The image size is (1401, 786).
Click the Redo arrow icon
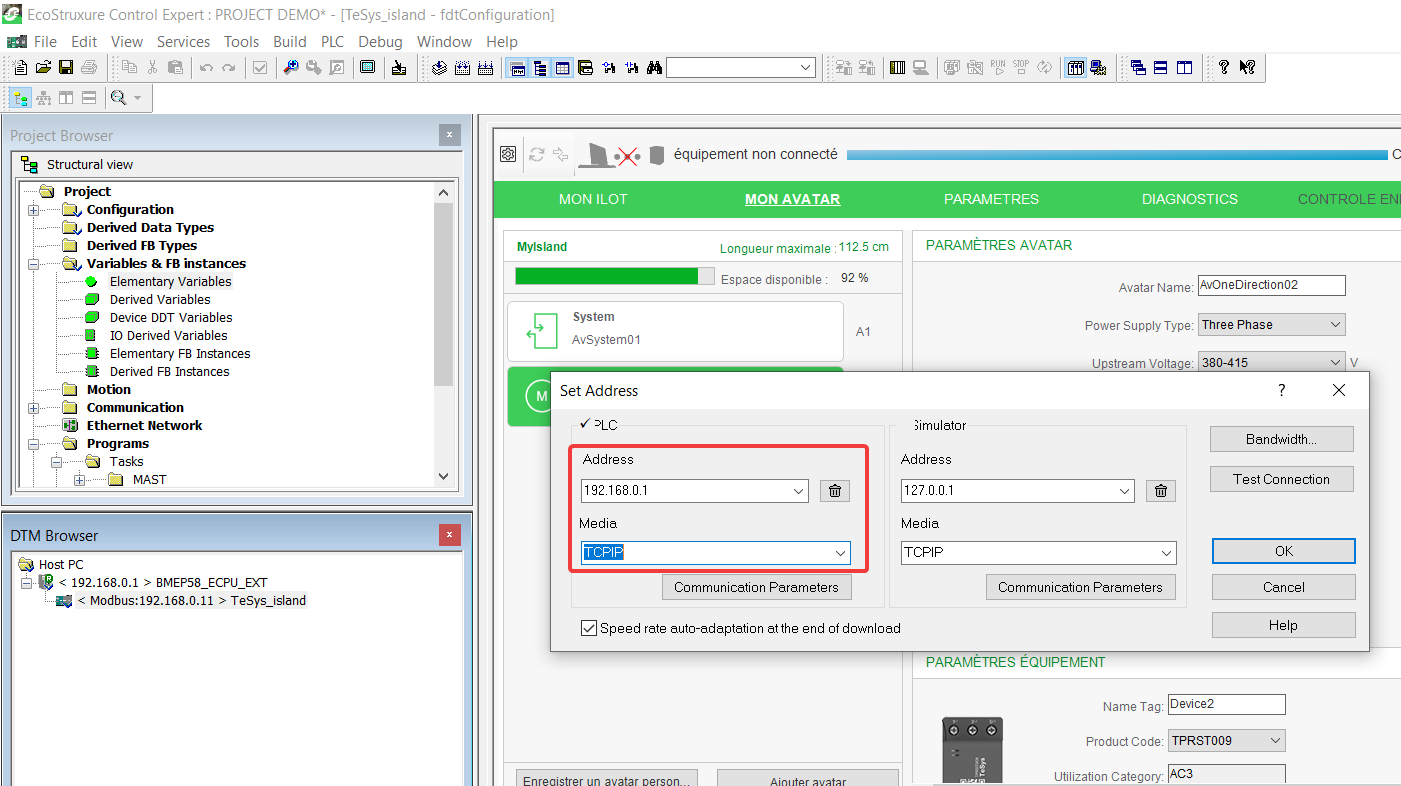229,68
